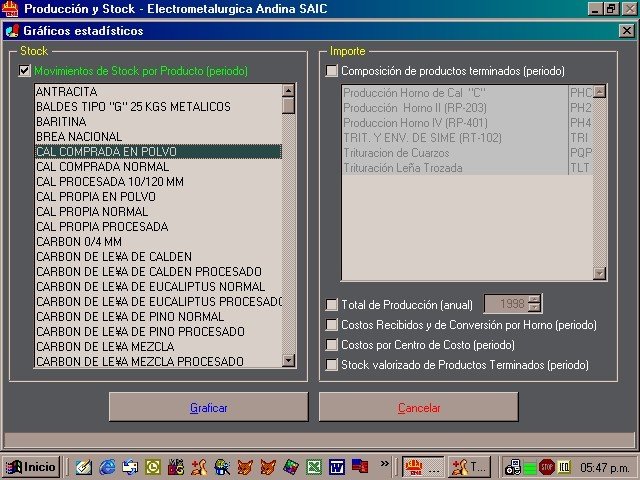Select Producción Horno de Cal "C" row
Viewport: 640px width, 480px height.
click(x=467, y=93)
